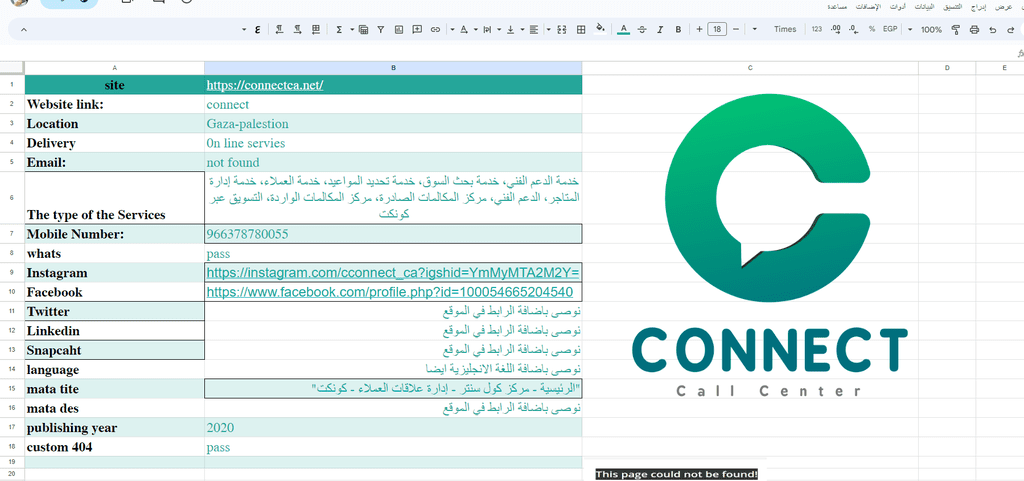Click the Merge cells icon
1024x481 pixels.
pos(562,29)
